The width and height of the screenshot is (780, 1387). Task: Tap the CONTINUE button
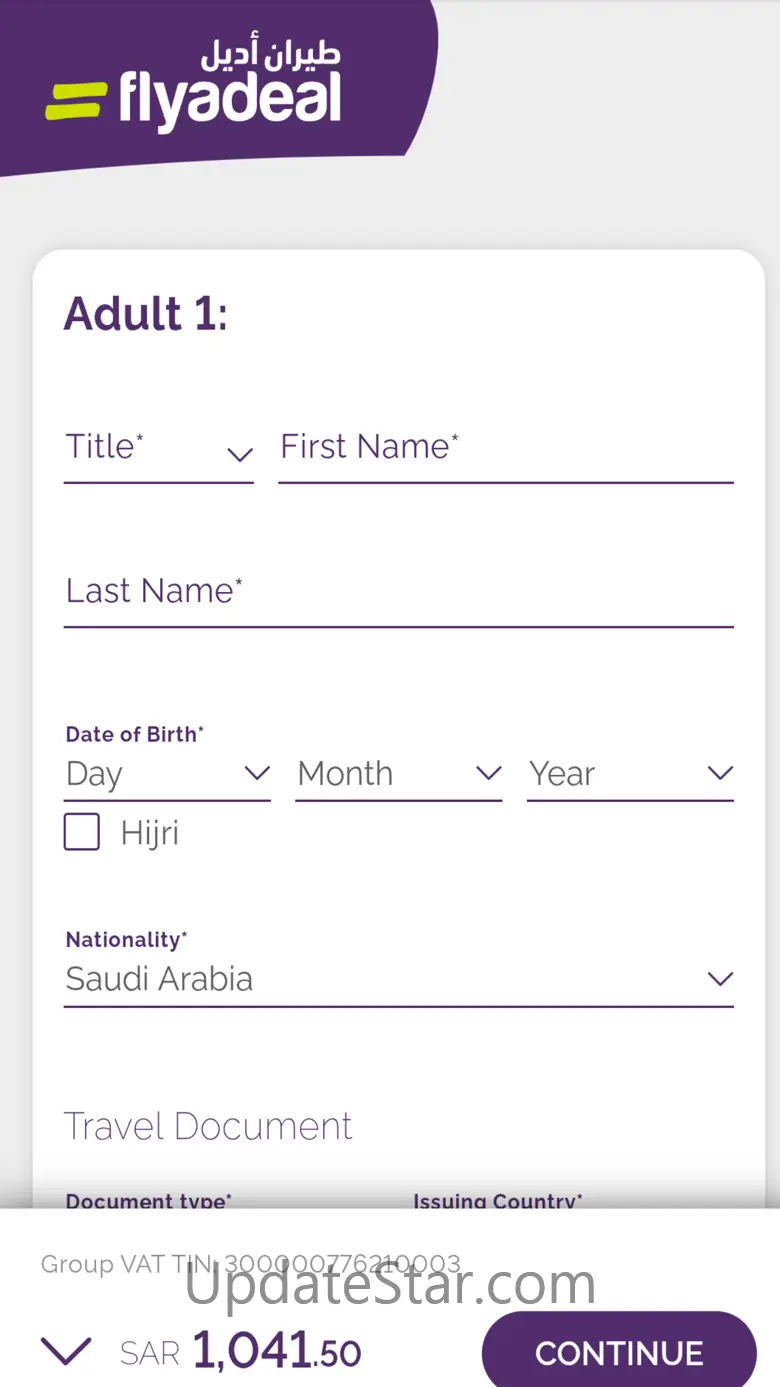coord(619,1352)
